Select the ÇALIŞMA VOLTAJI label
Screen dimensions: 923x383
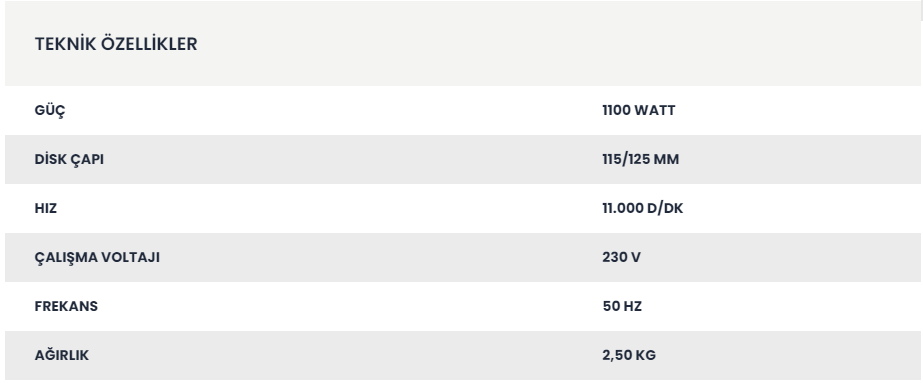coord(97,257)
